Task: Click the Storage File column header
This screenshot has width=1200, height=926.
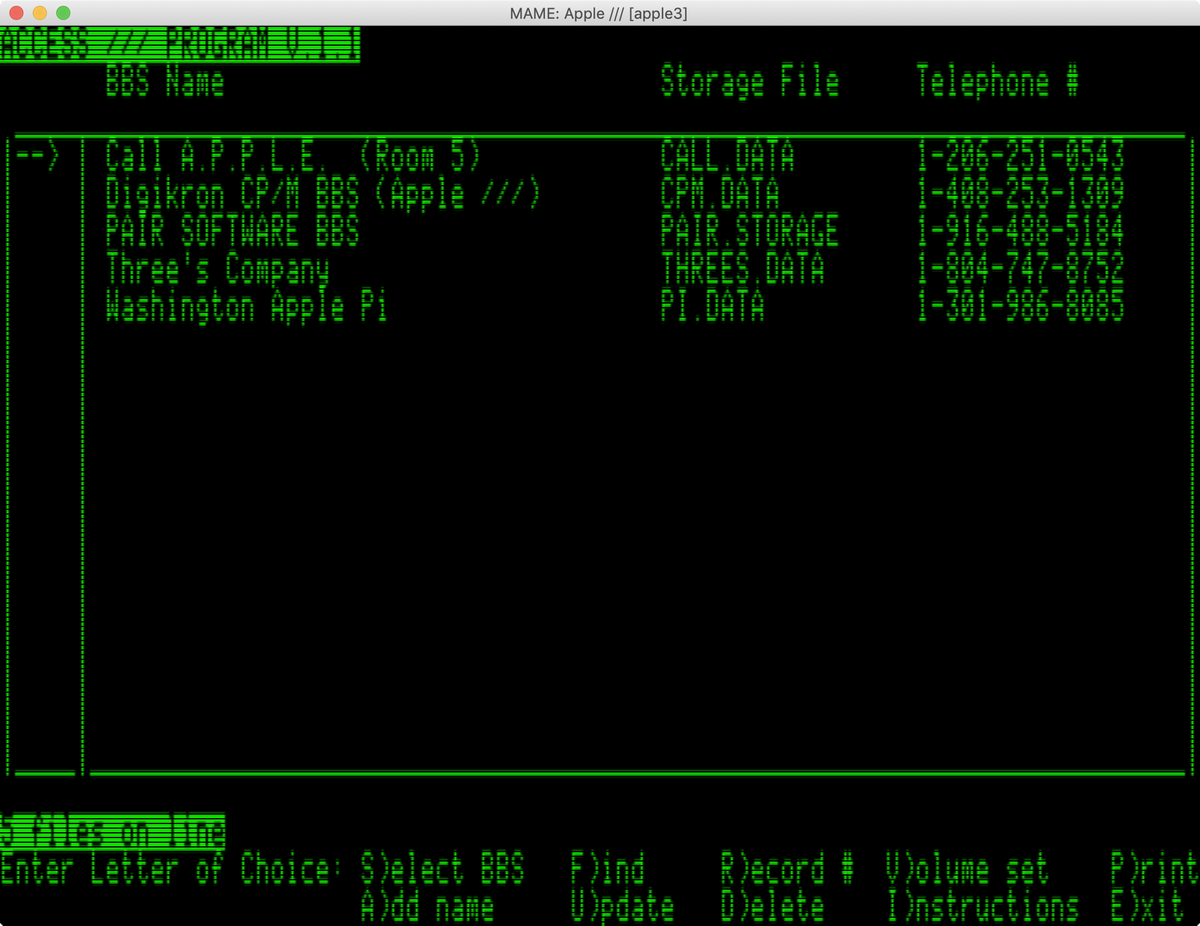Action: coord(750,82)
